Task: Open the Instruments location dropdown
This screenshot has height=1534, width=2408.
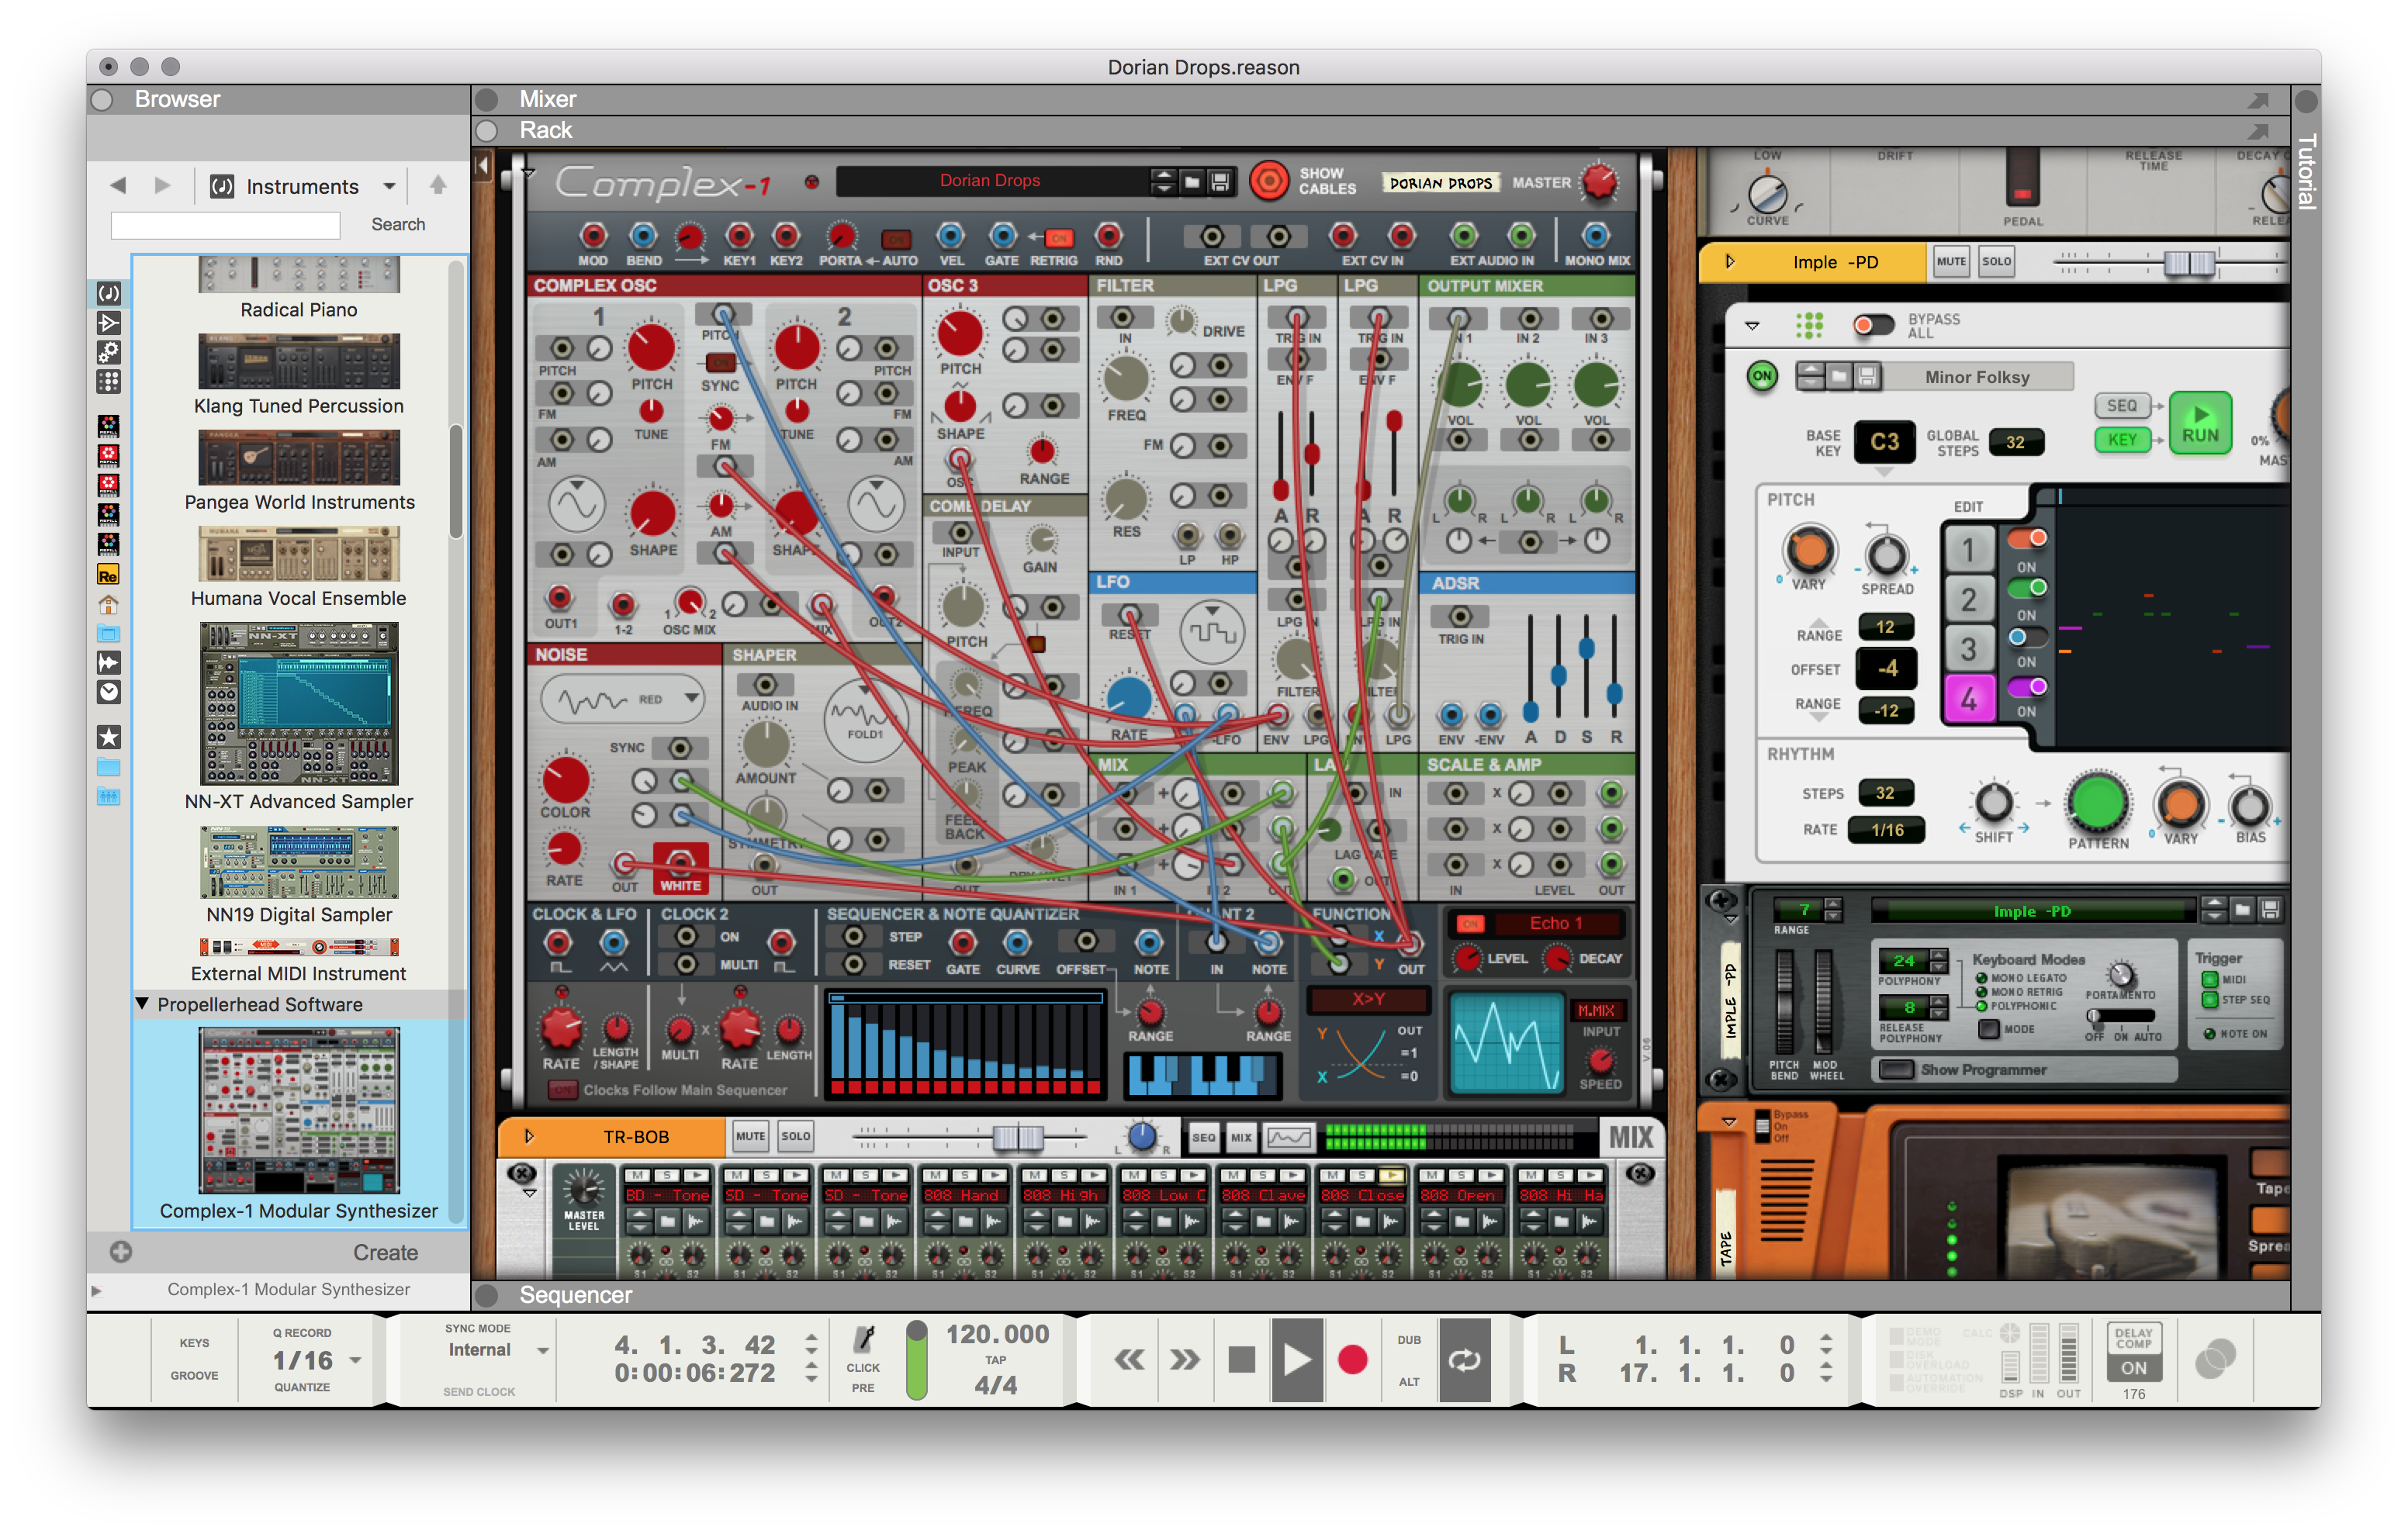Action: tap(303, 186)
